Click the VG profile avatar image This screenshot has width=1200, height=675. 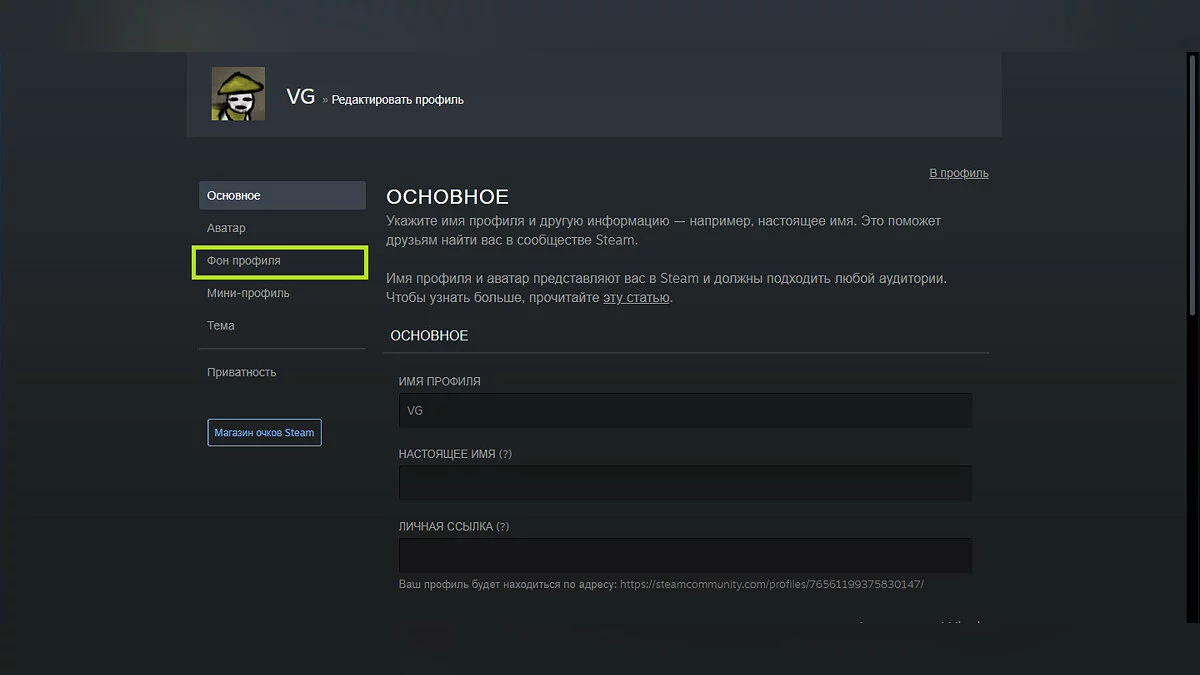(238, 94)
